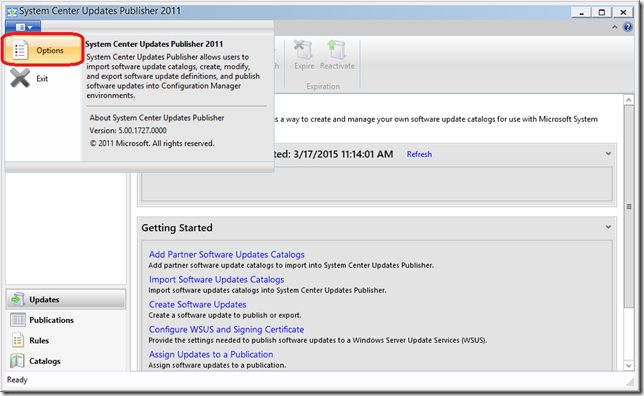Switch to the Rules workspace
Screen dimensions: 644x396
(x=66, y=341)
